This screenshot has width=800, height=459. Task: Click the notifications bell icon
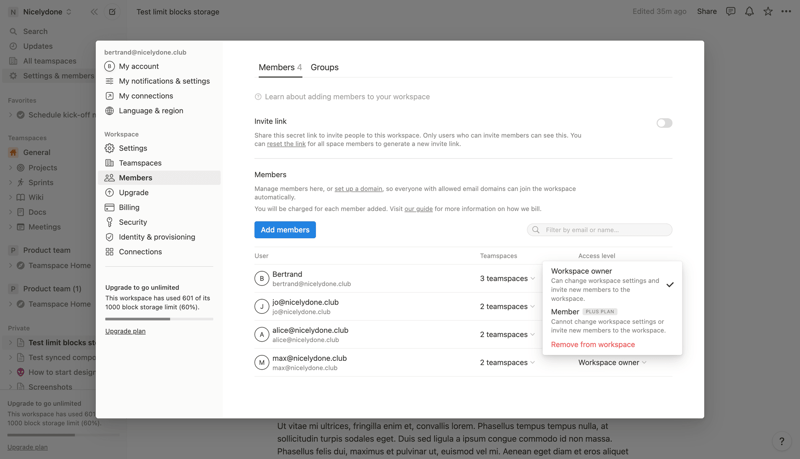point(749,11)
